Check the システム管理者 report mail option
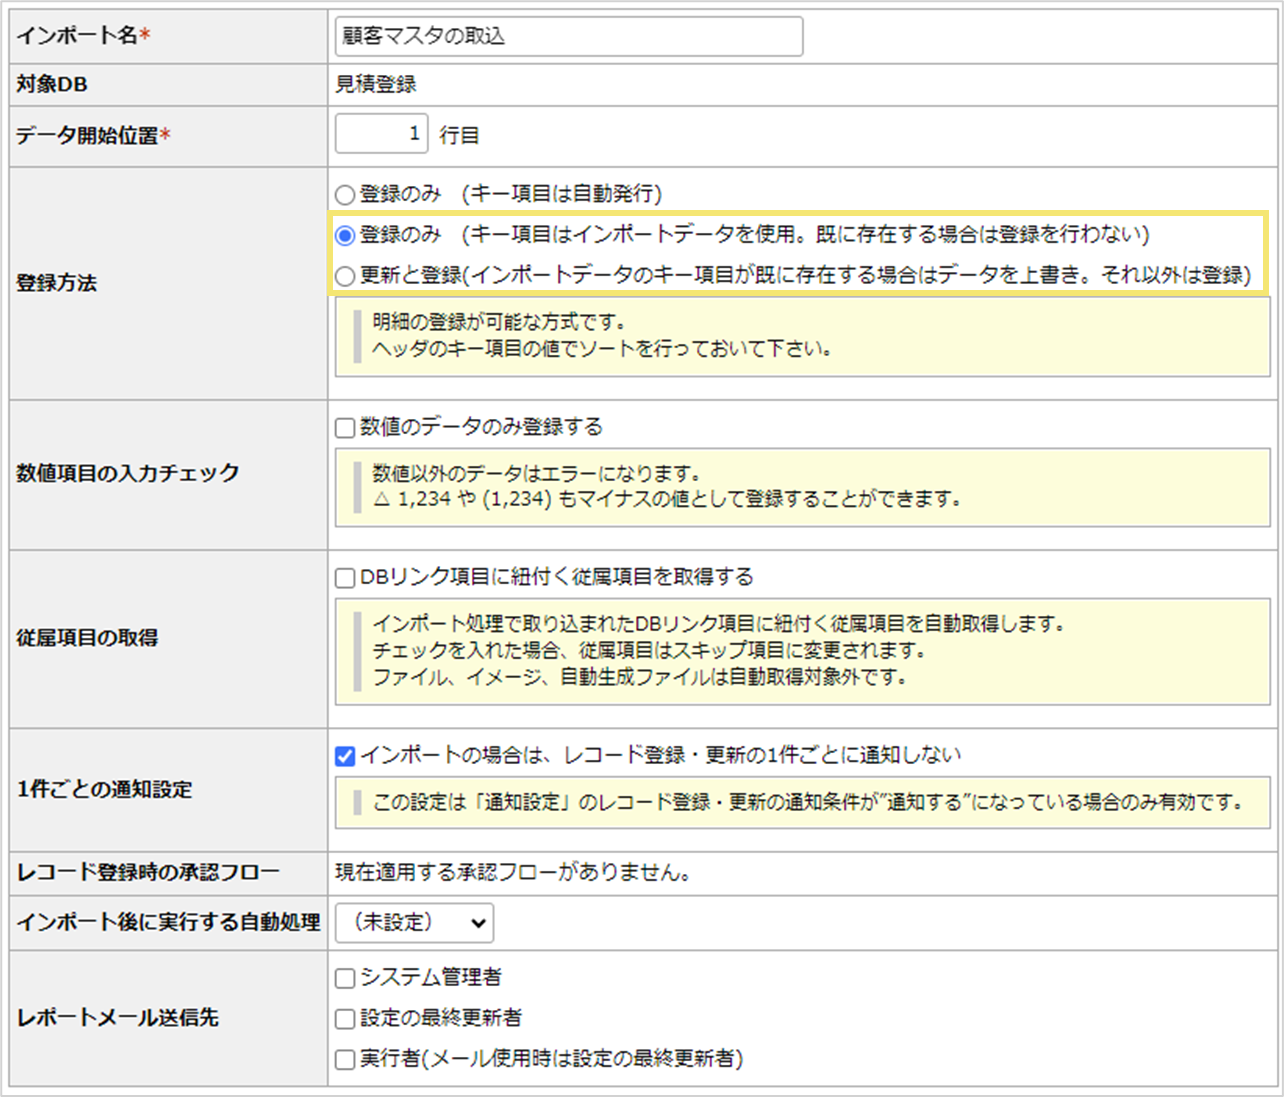Image resolution: width=1284 pixels, height=1097 pixels. pos(344,977)
